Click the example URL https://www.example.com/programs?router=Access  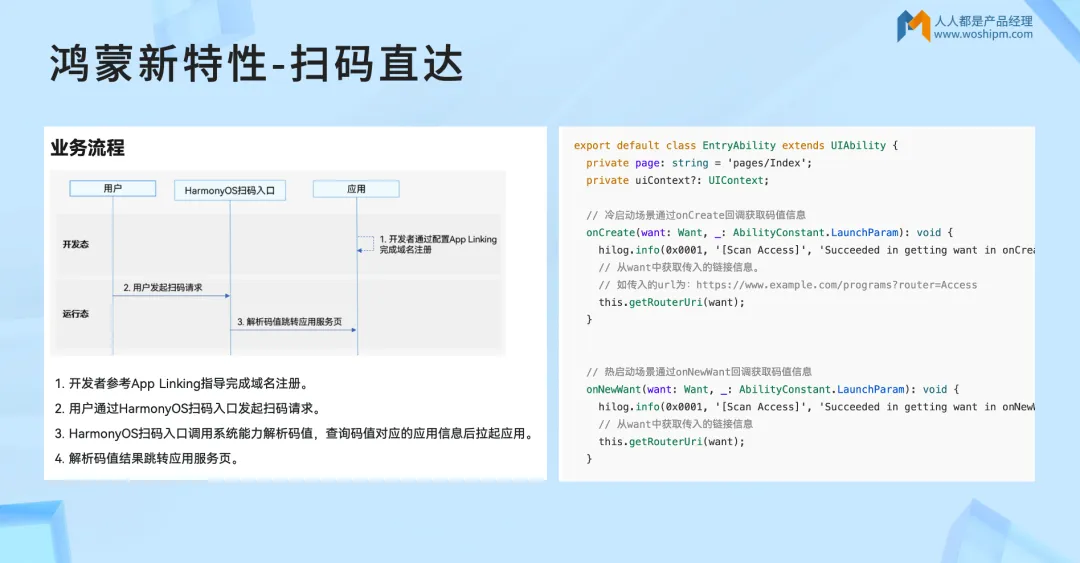[x=836, y=285]
